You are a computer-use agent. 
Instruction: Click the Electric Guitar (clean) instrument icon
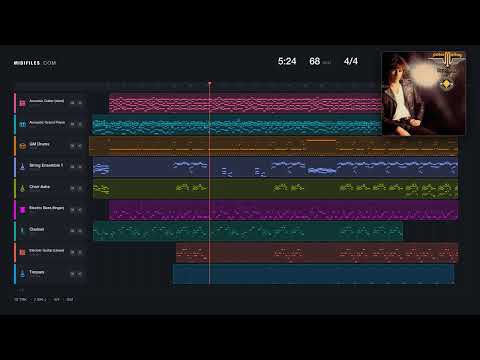tap(22, 252)
